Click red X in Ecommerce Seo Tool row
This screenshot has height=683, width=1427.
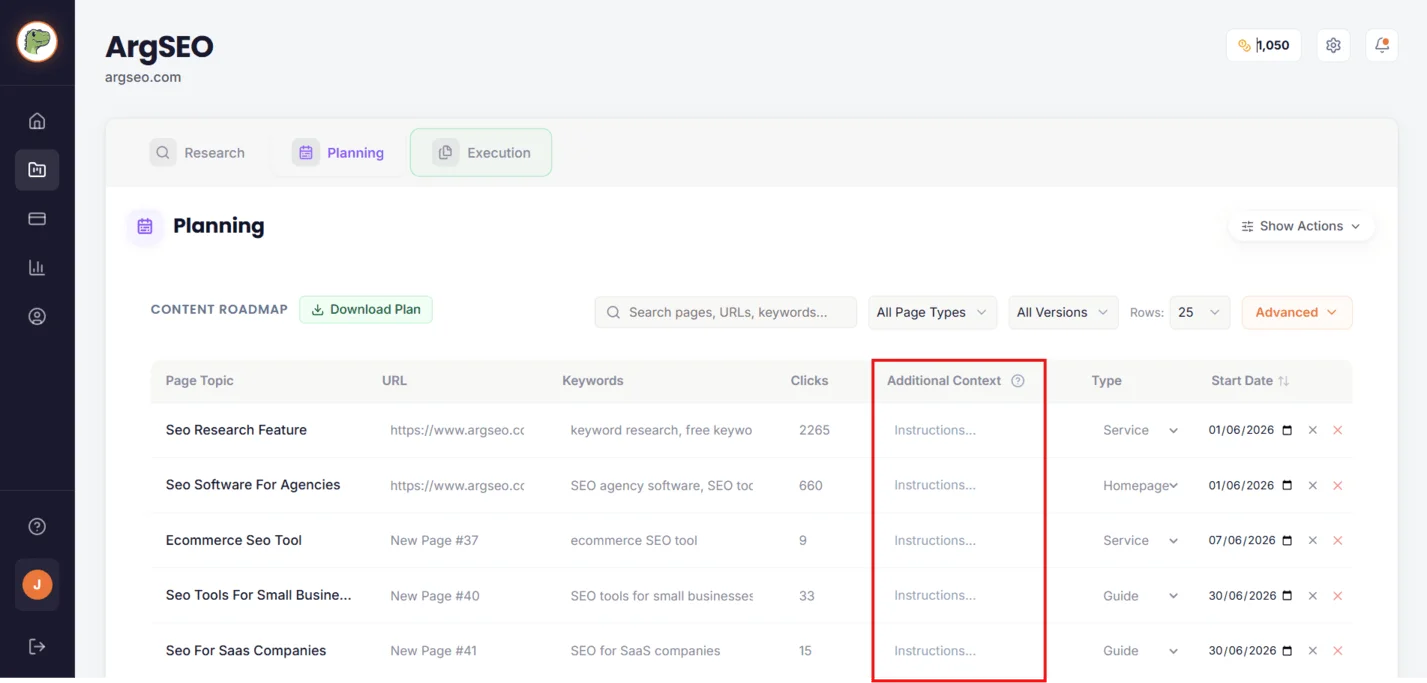pos(1338,540)
